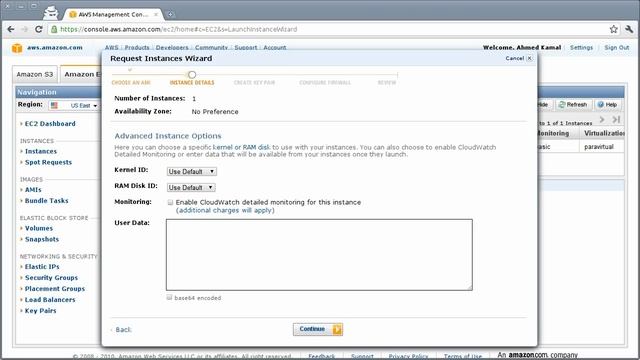Reload the page with refresh icon
Viewport: 640px width, 360px height.
coord(39,29)
